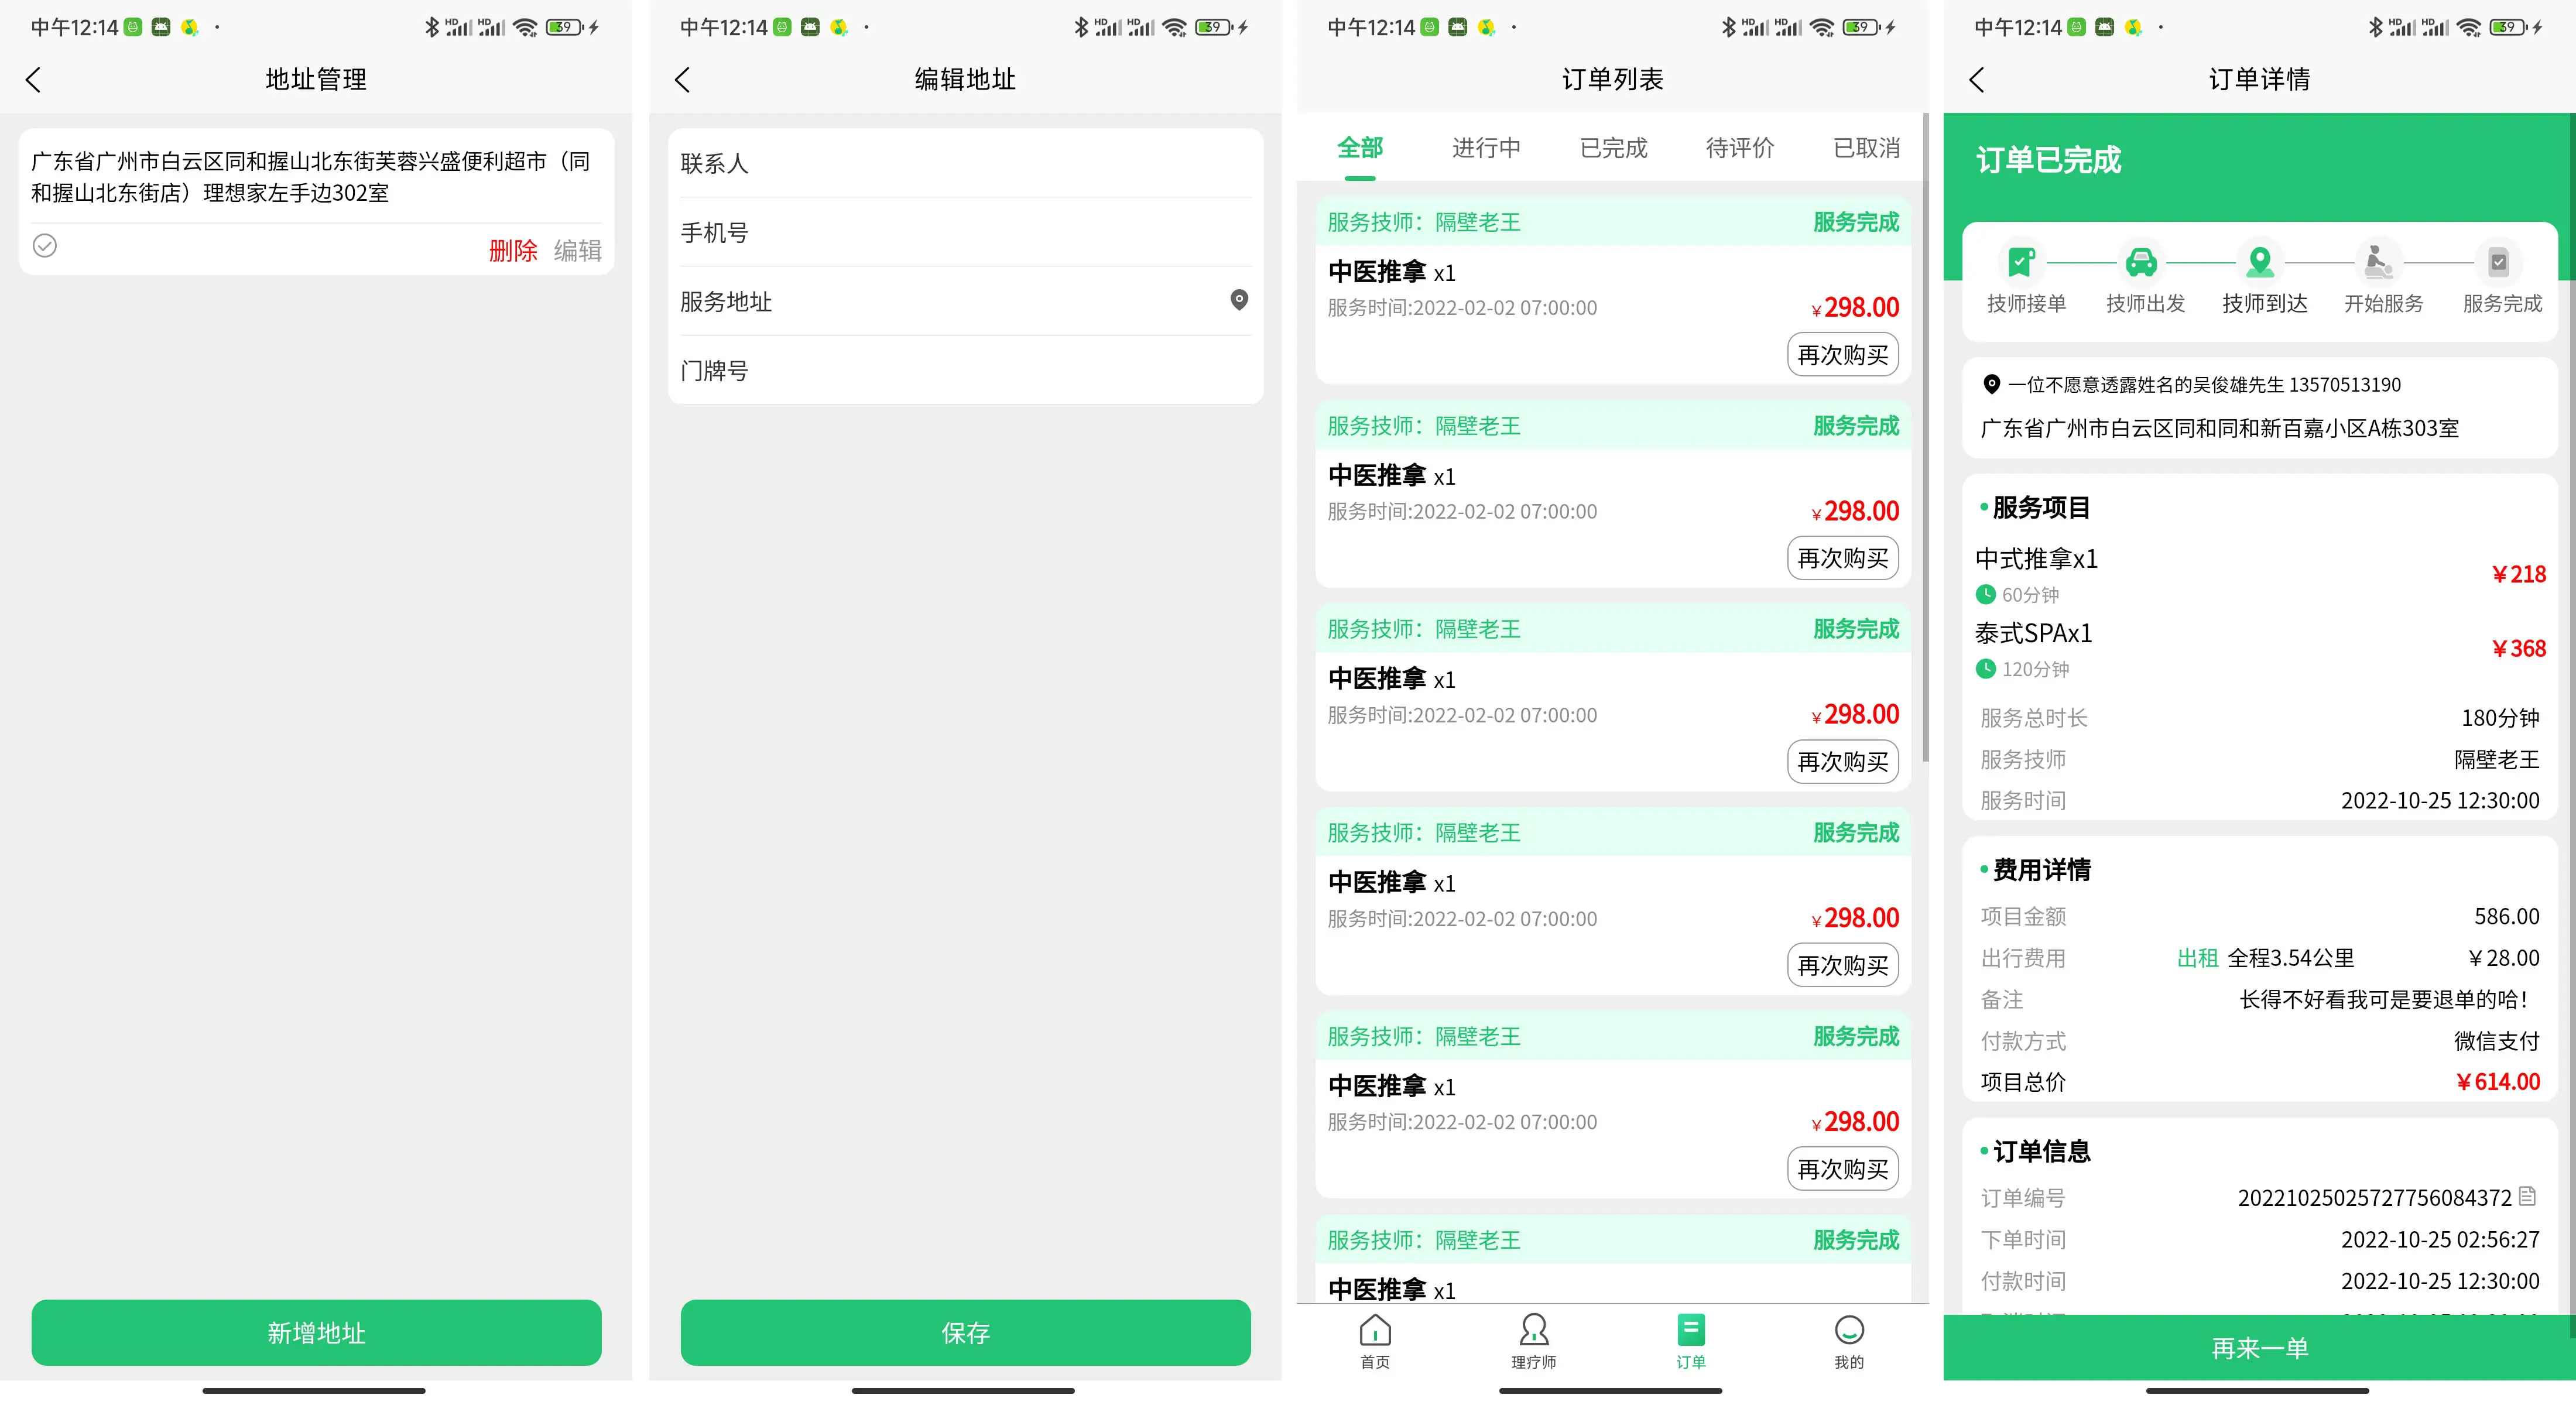Tap the 首页 home icon in bottom navigation
2576x1405 pixels.
(1375, 1340)
